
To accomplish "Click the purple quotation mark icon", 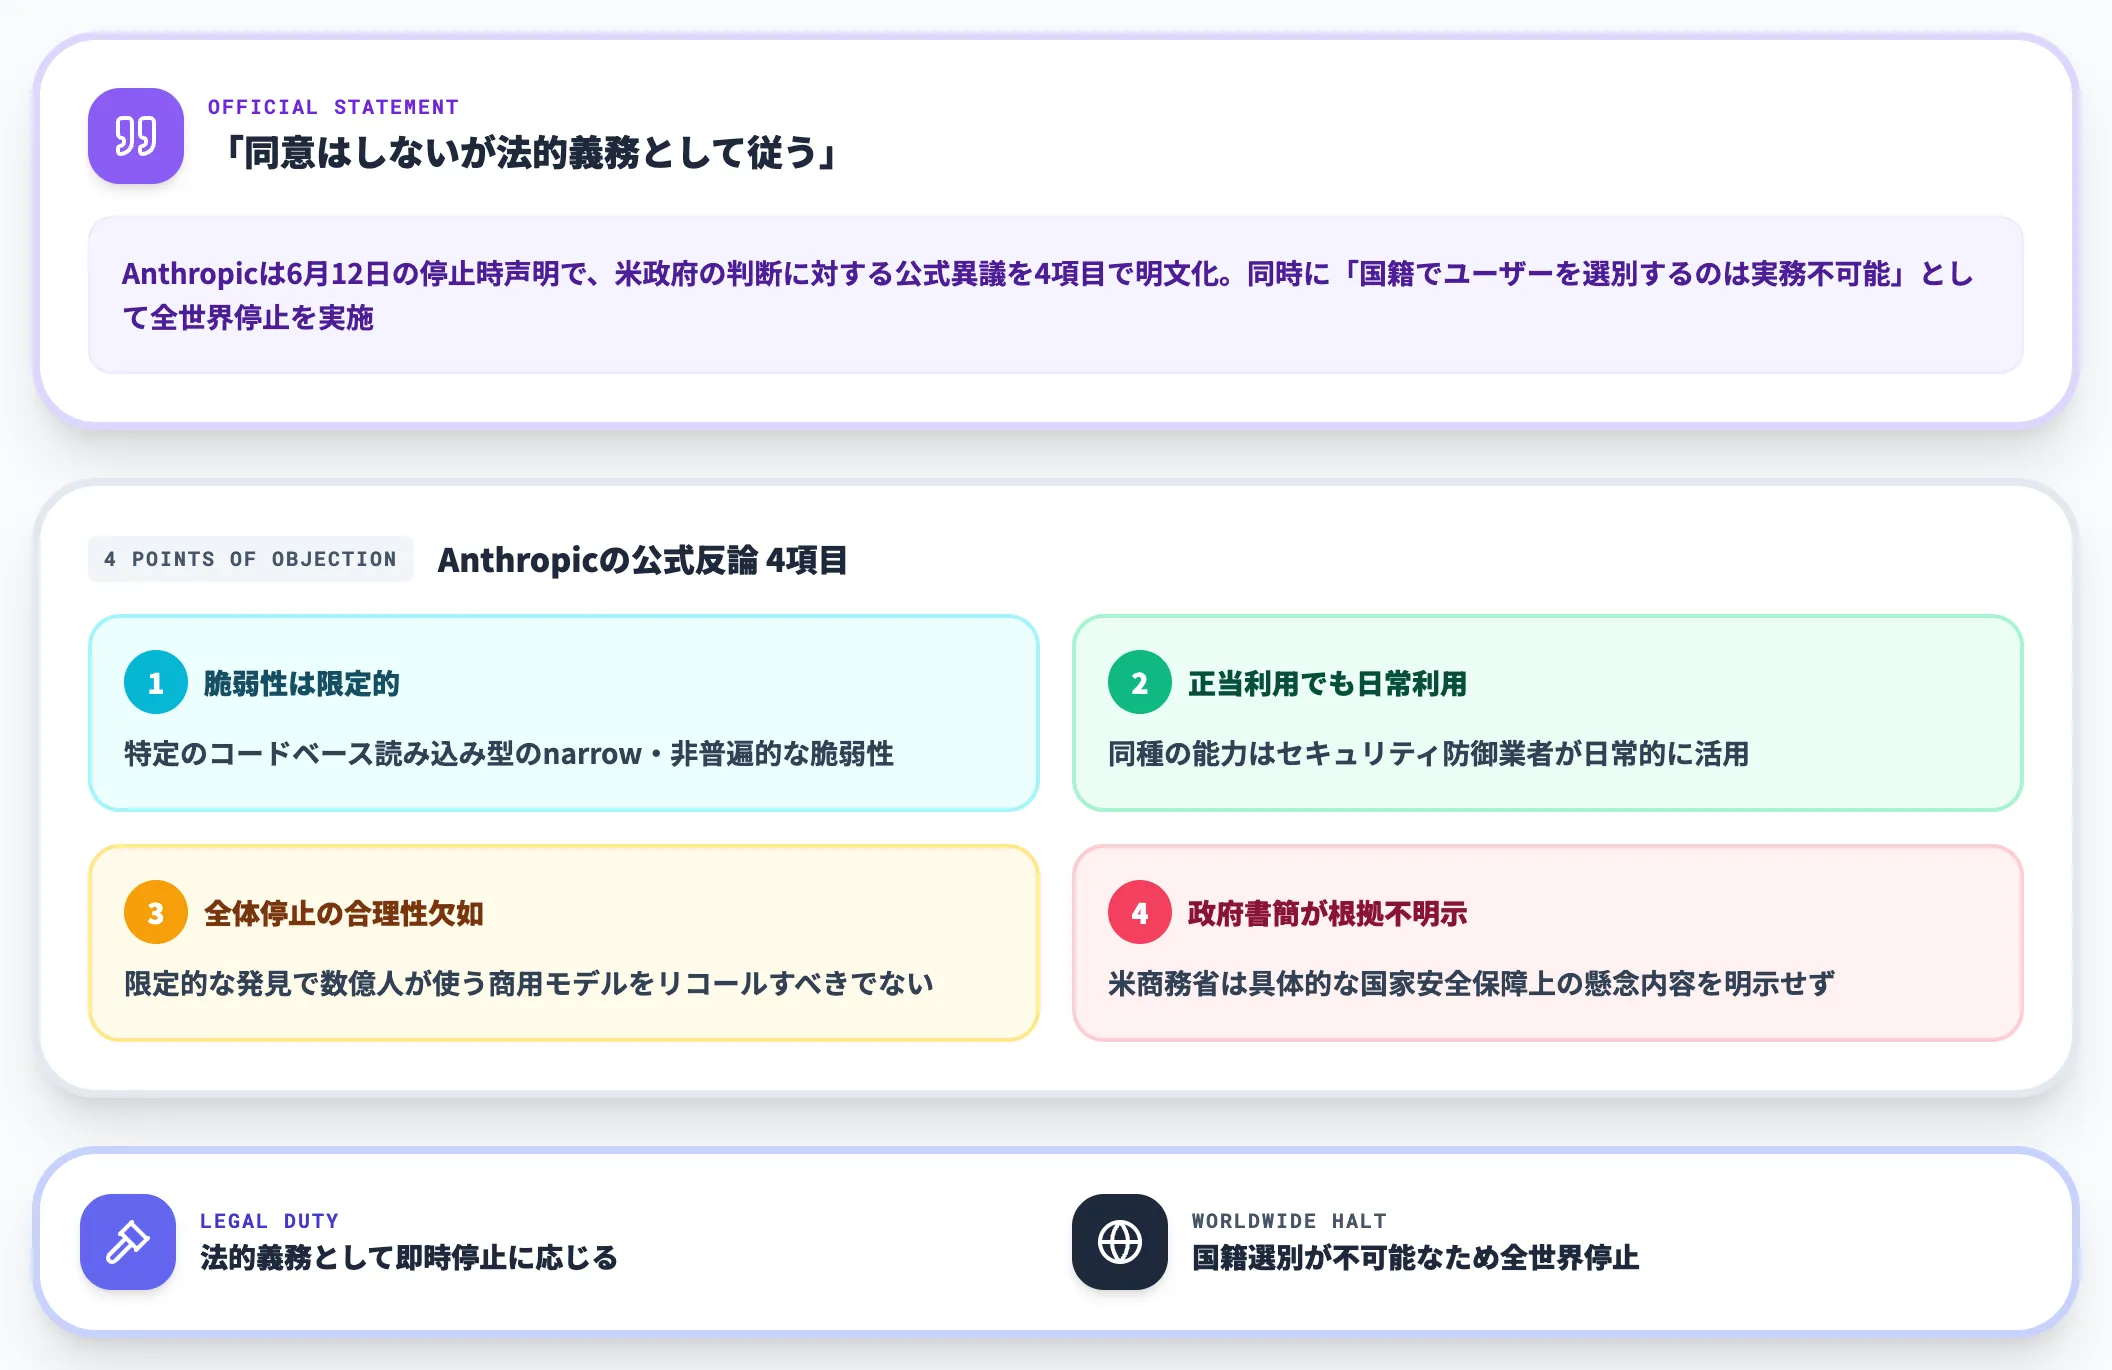I will [136, 136].
